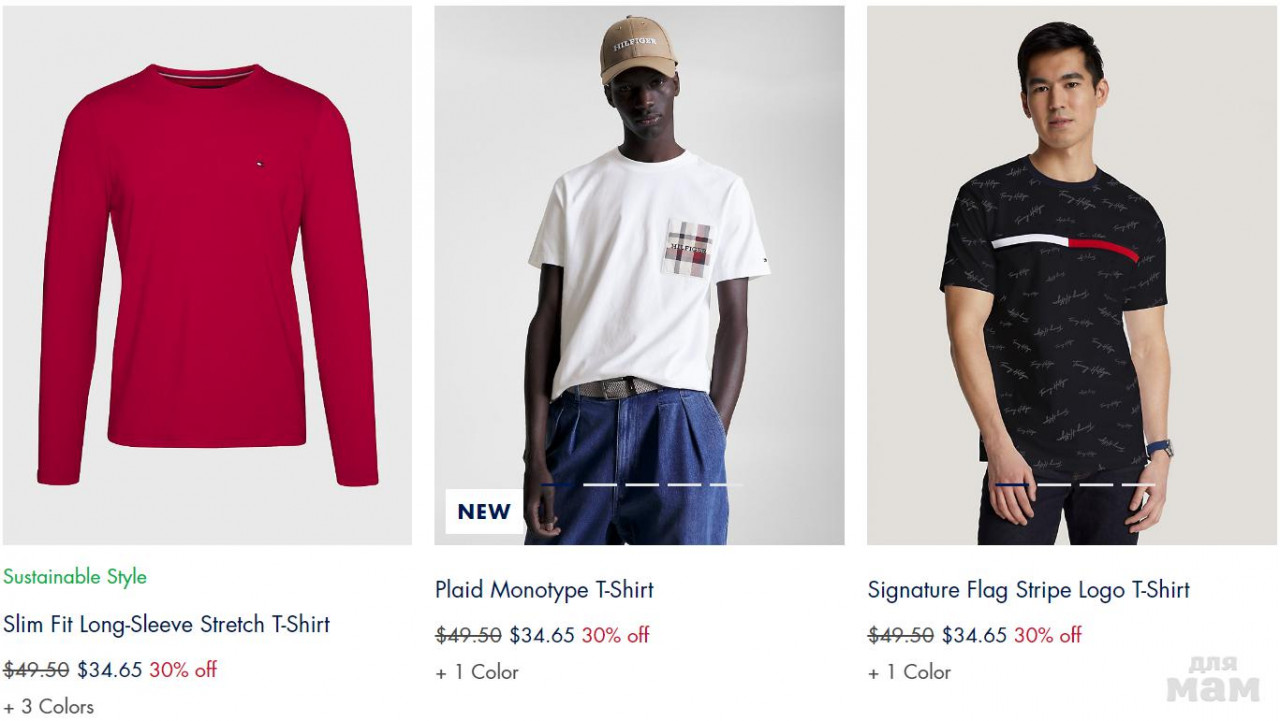1280x721 pixels.
Task: Open Signature Flag Stripe Logo T-Shirt title link
Action: click(1028, 590)
